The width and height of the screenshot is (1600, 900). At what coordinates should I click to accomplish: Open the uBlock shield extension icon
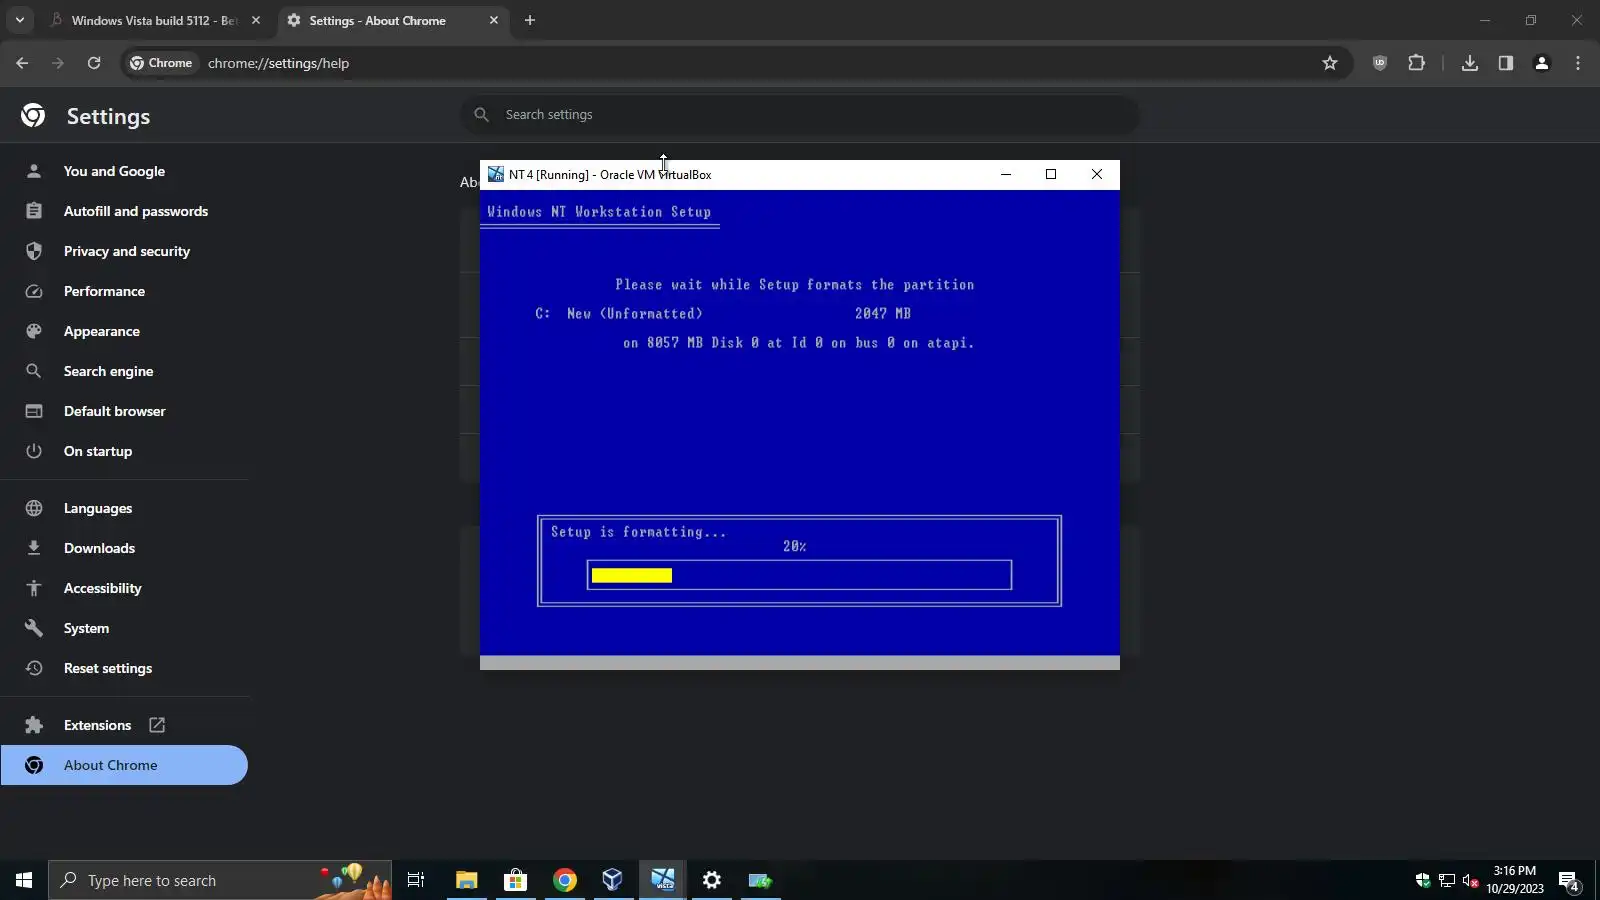(1380, 63)
